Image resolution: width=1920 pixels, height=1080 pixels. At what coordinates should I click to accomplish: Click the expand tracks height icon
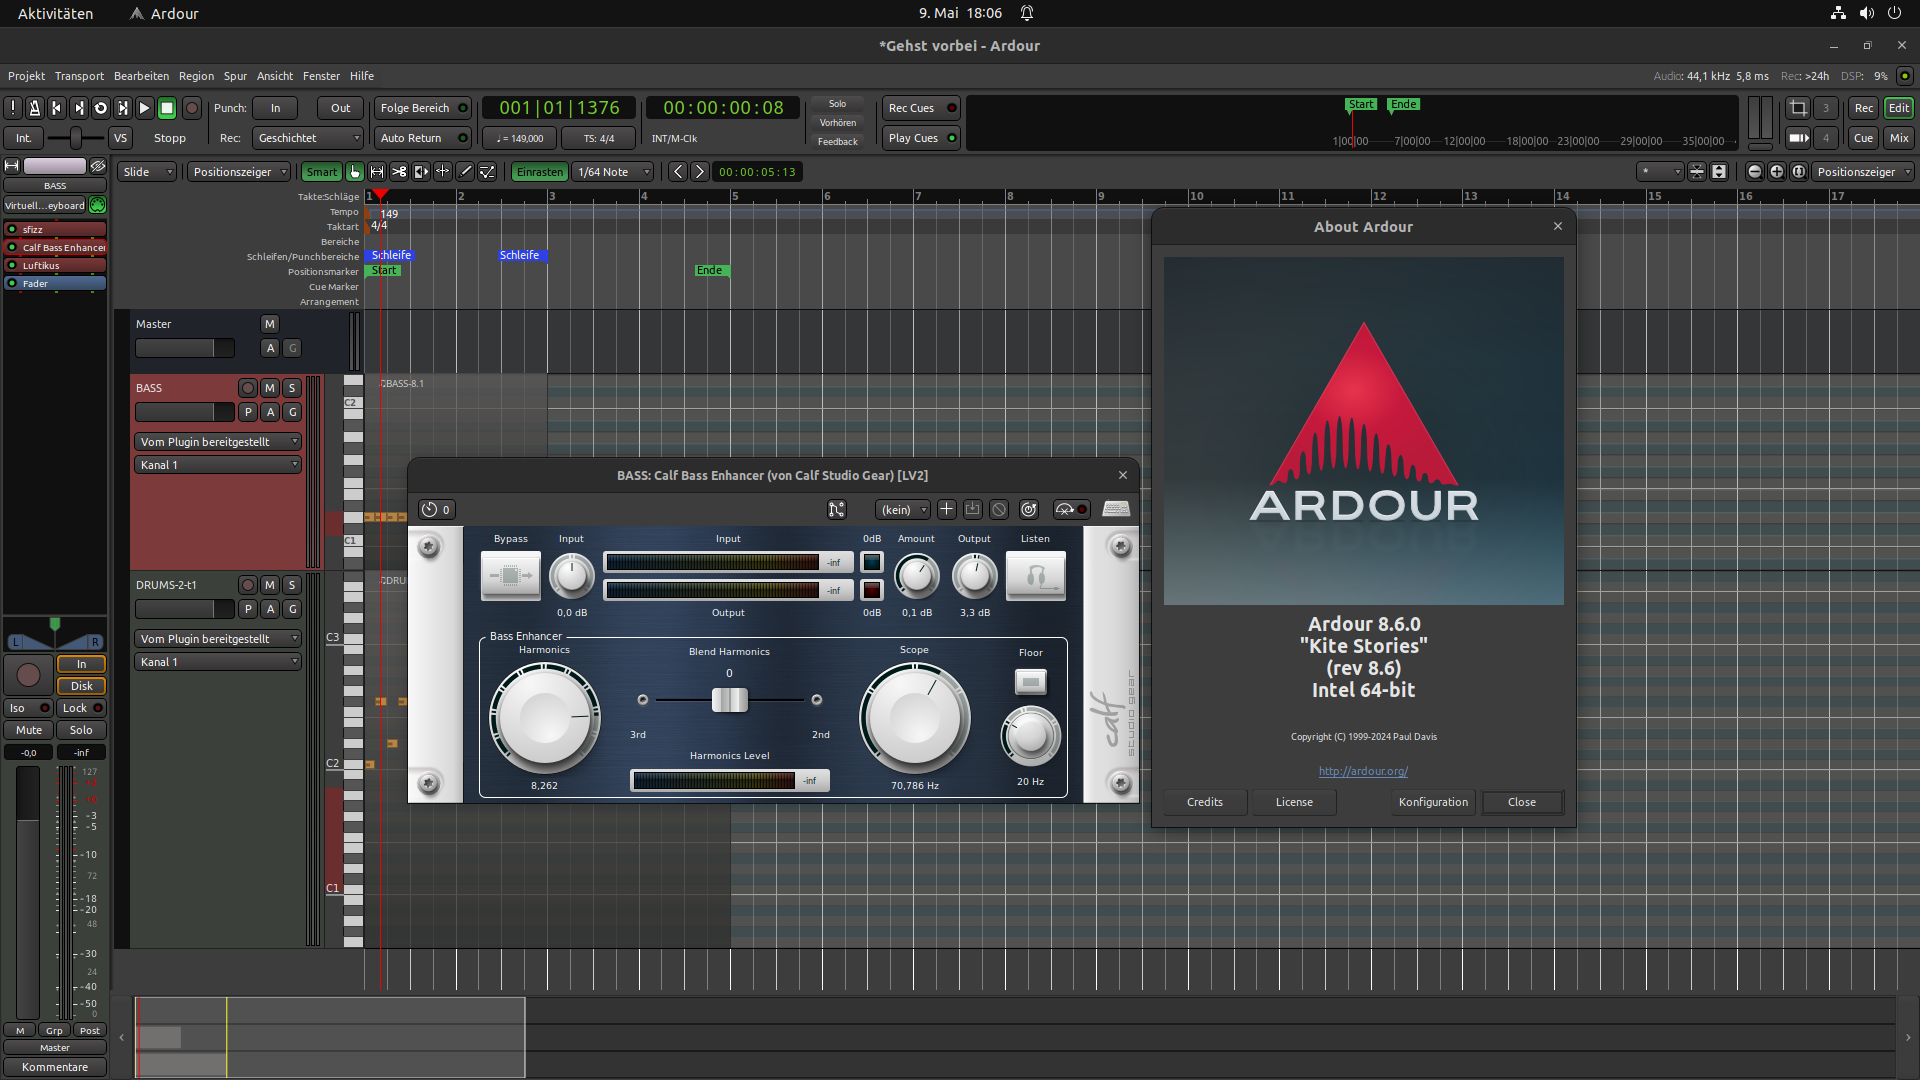click(1719, 172)
